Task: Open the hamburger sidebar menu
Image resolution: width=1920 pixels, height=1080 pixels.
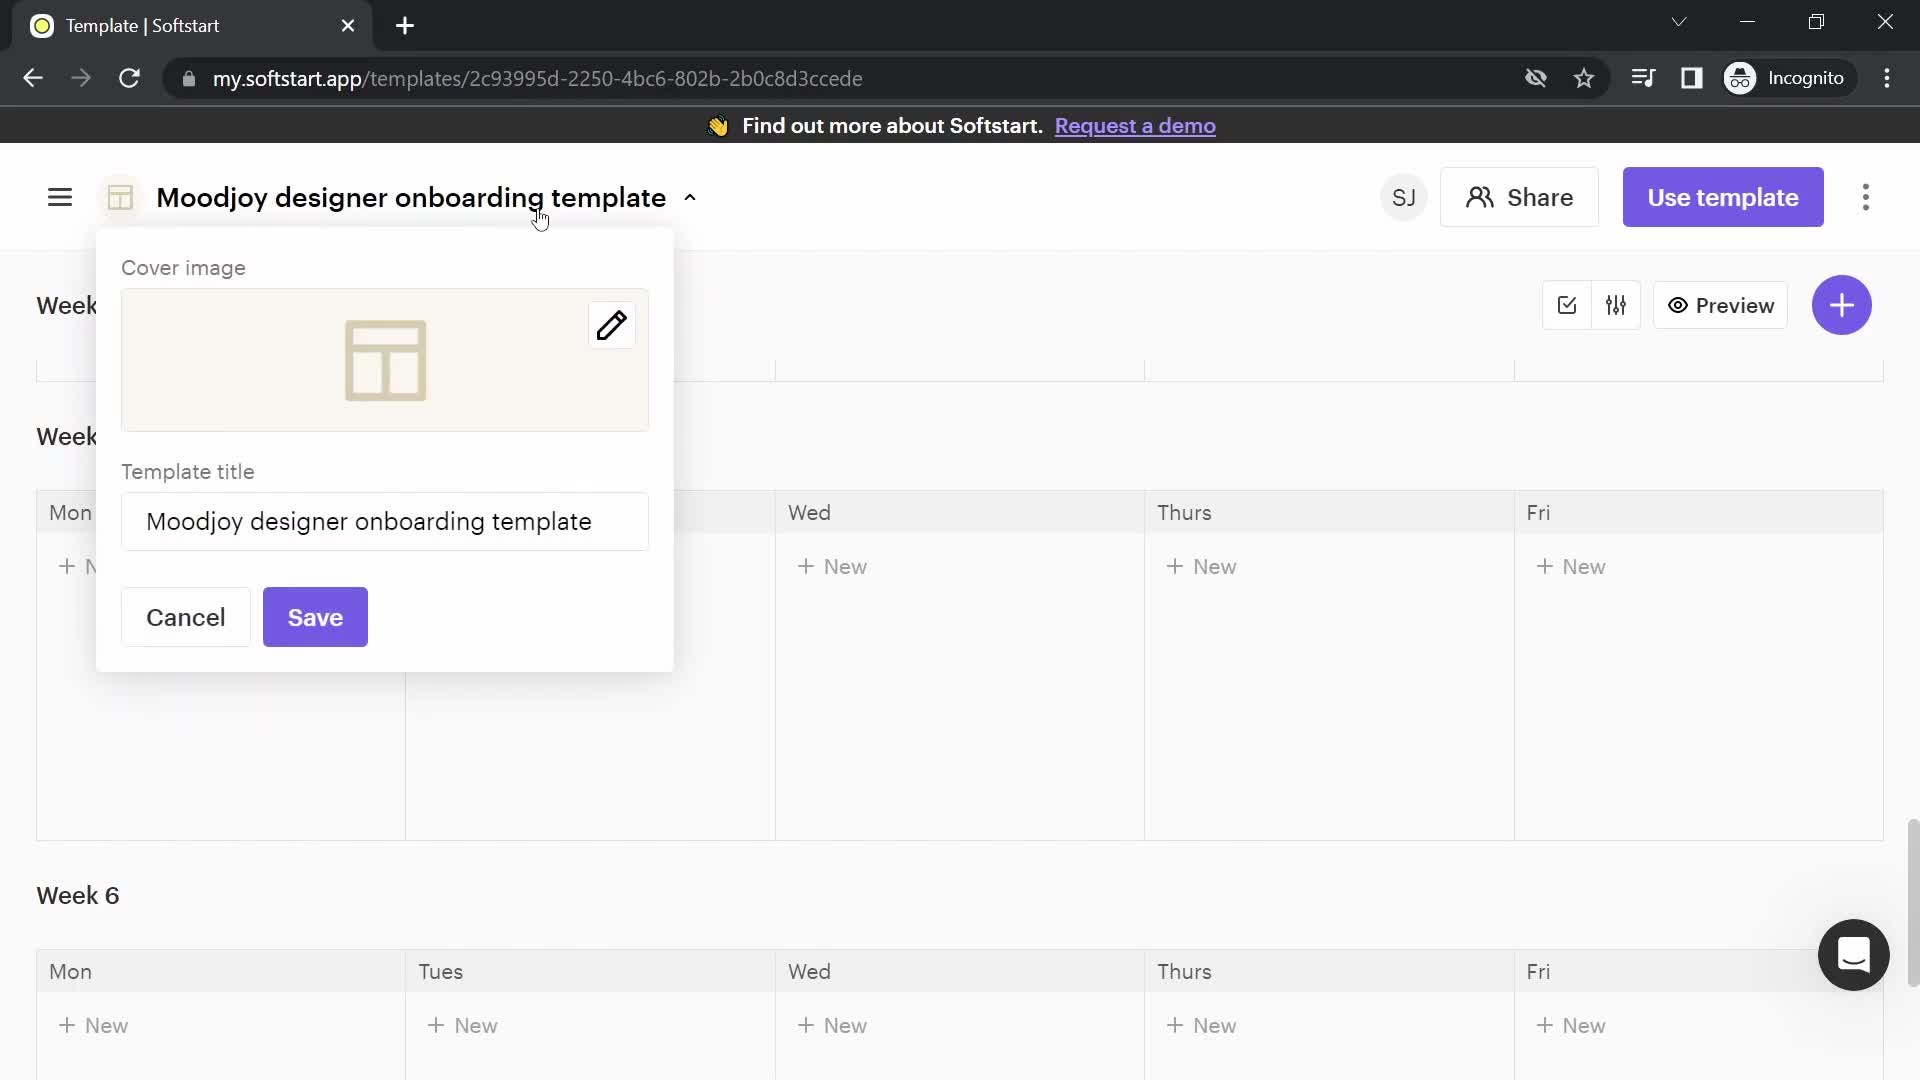Action: 60,197
